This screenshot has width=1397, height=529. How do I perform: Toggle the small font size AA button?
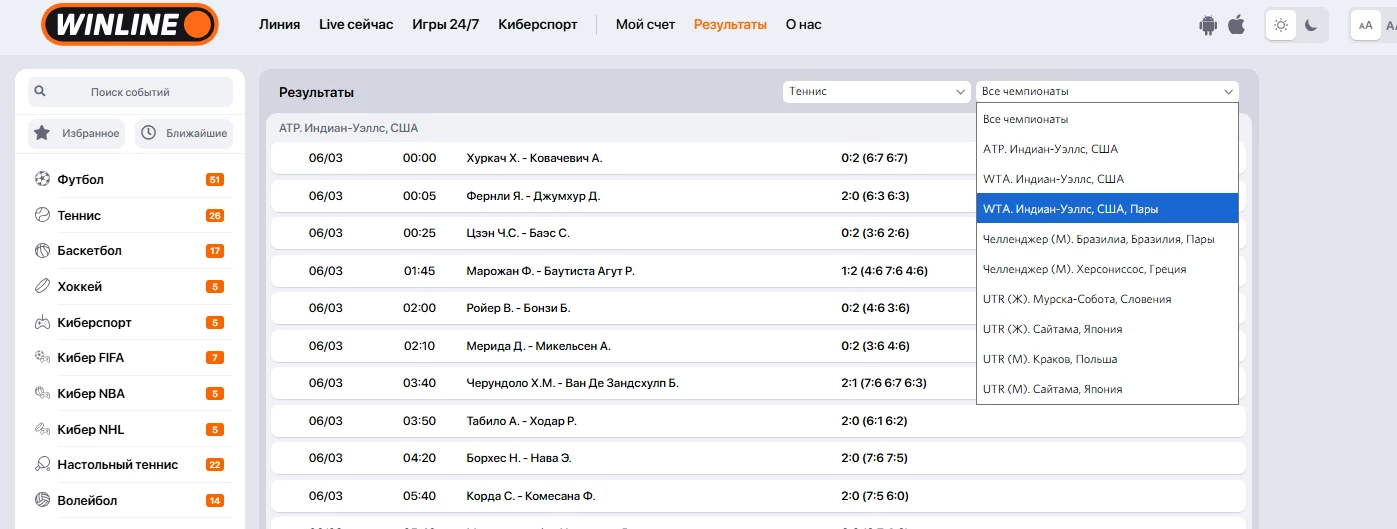pyautogui.click(x=1365, y=26)
